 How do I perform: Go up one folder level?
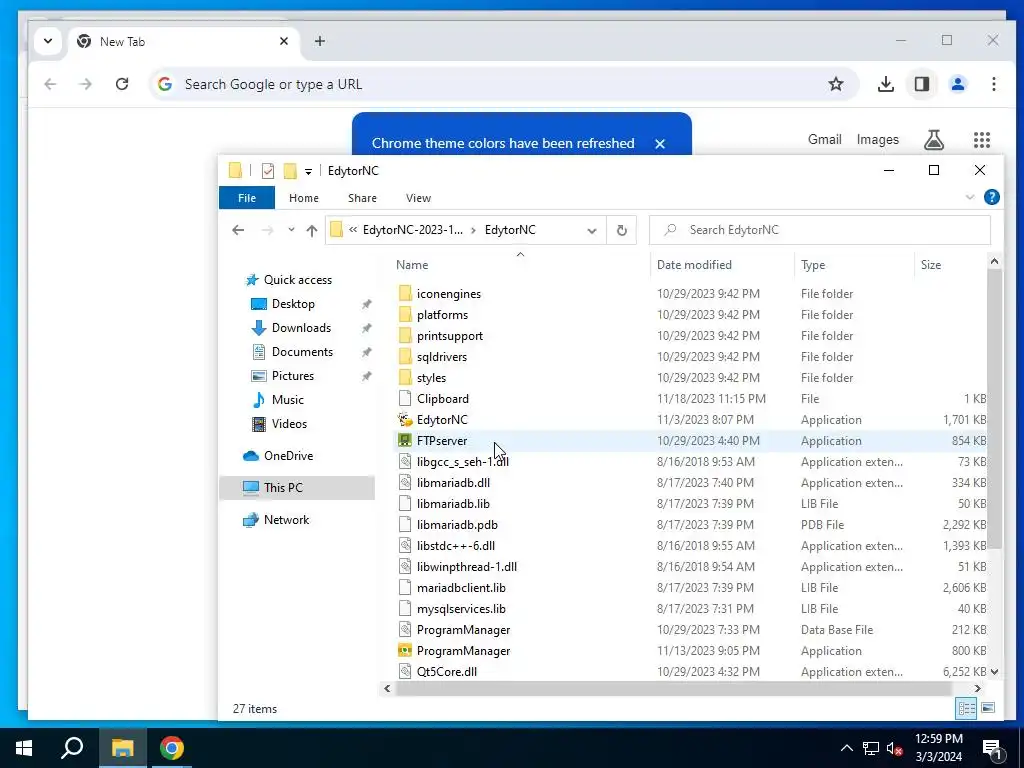pyautogui.click(x=312, y=230)
